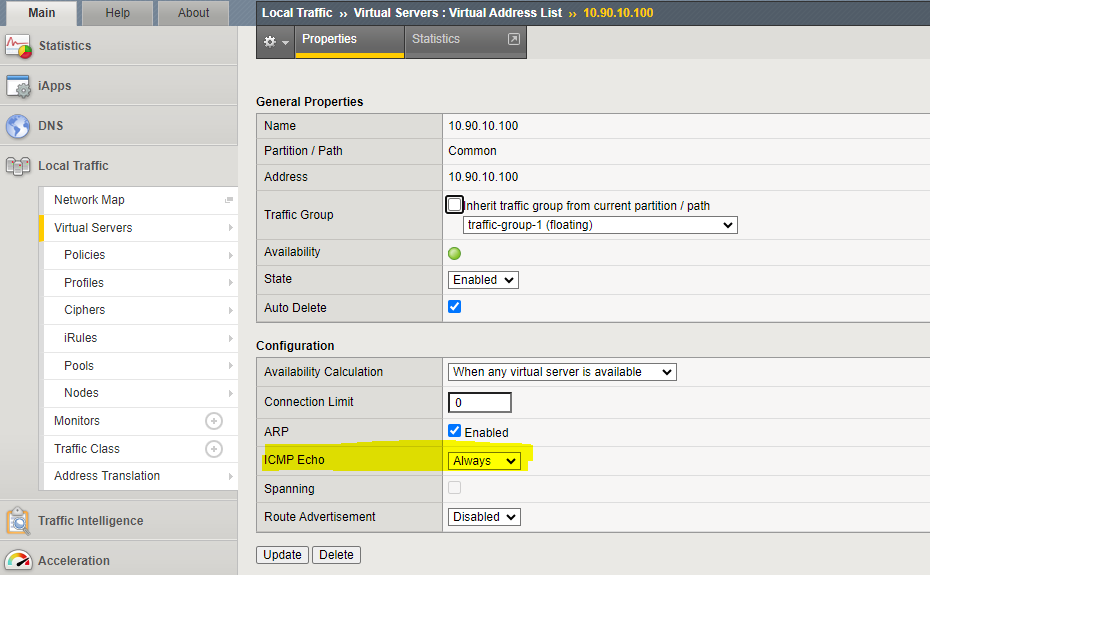Toggle the ARP Enabled checkbox

455,431
